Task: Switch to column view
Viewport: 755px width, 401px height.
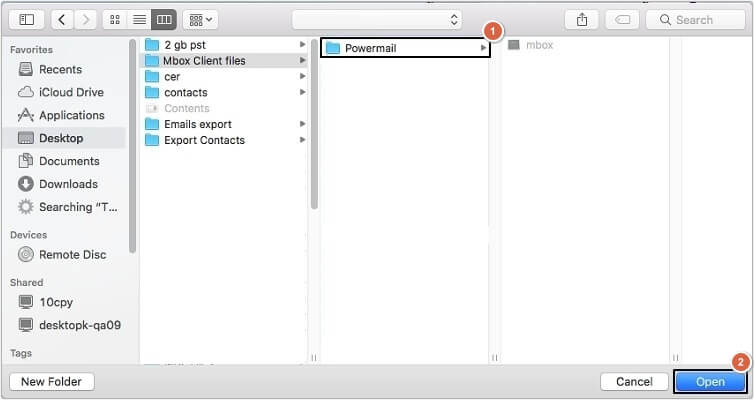Action: (164, 20)
